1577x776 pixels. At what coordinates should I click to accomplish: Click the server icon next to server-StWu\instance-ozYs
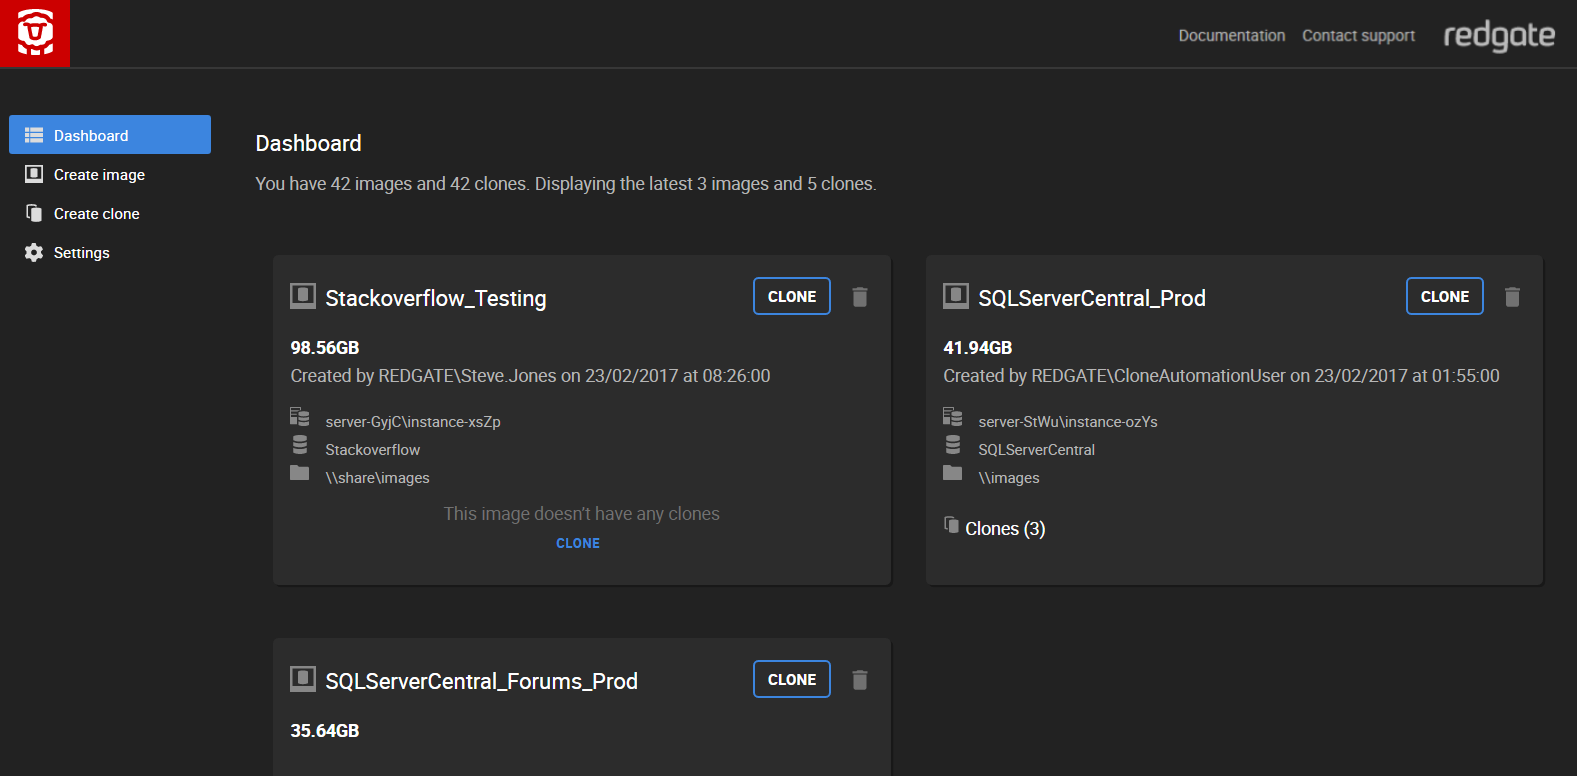tap(953, 416)
